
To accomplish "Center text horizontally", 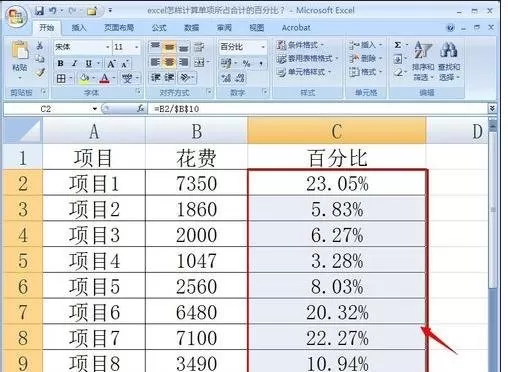I will point(169,62).
